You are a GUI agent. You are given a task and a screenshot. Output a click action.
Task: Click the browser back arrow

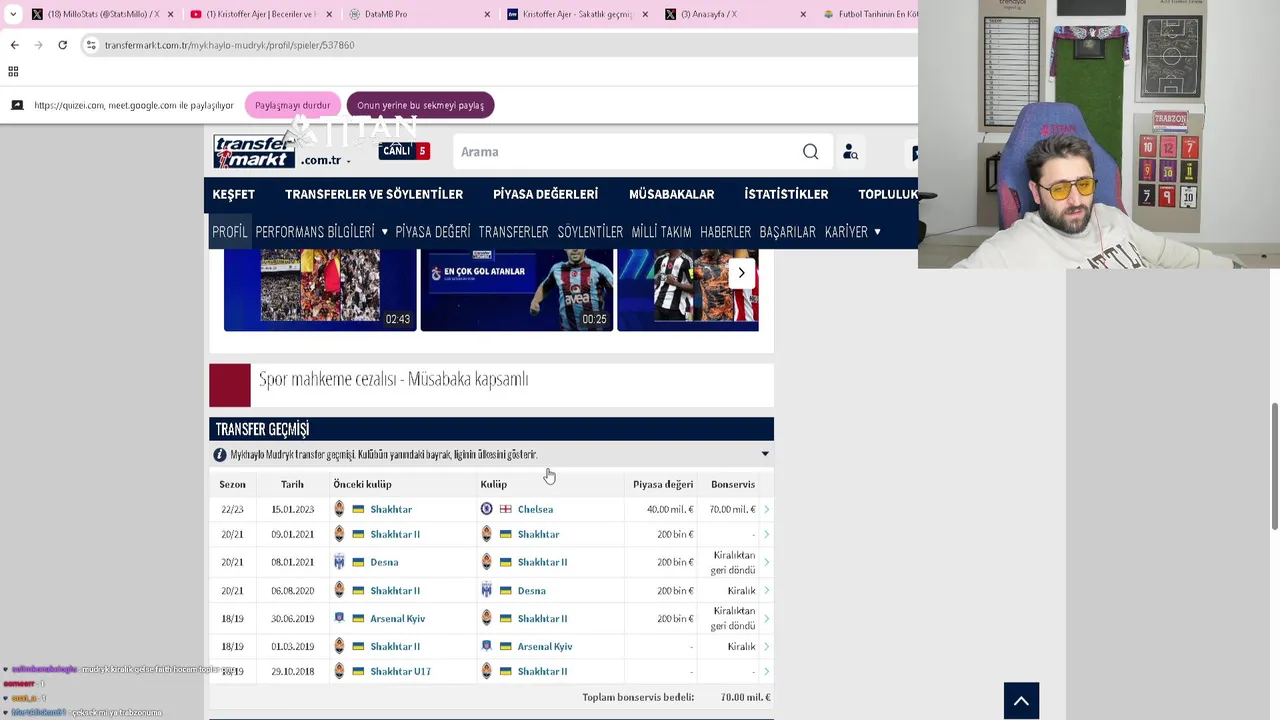tap(14, 45)
